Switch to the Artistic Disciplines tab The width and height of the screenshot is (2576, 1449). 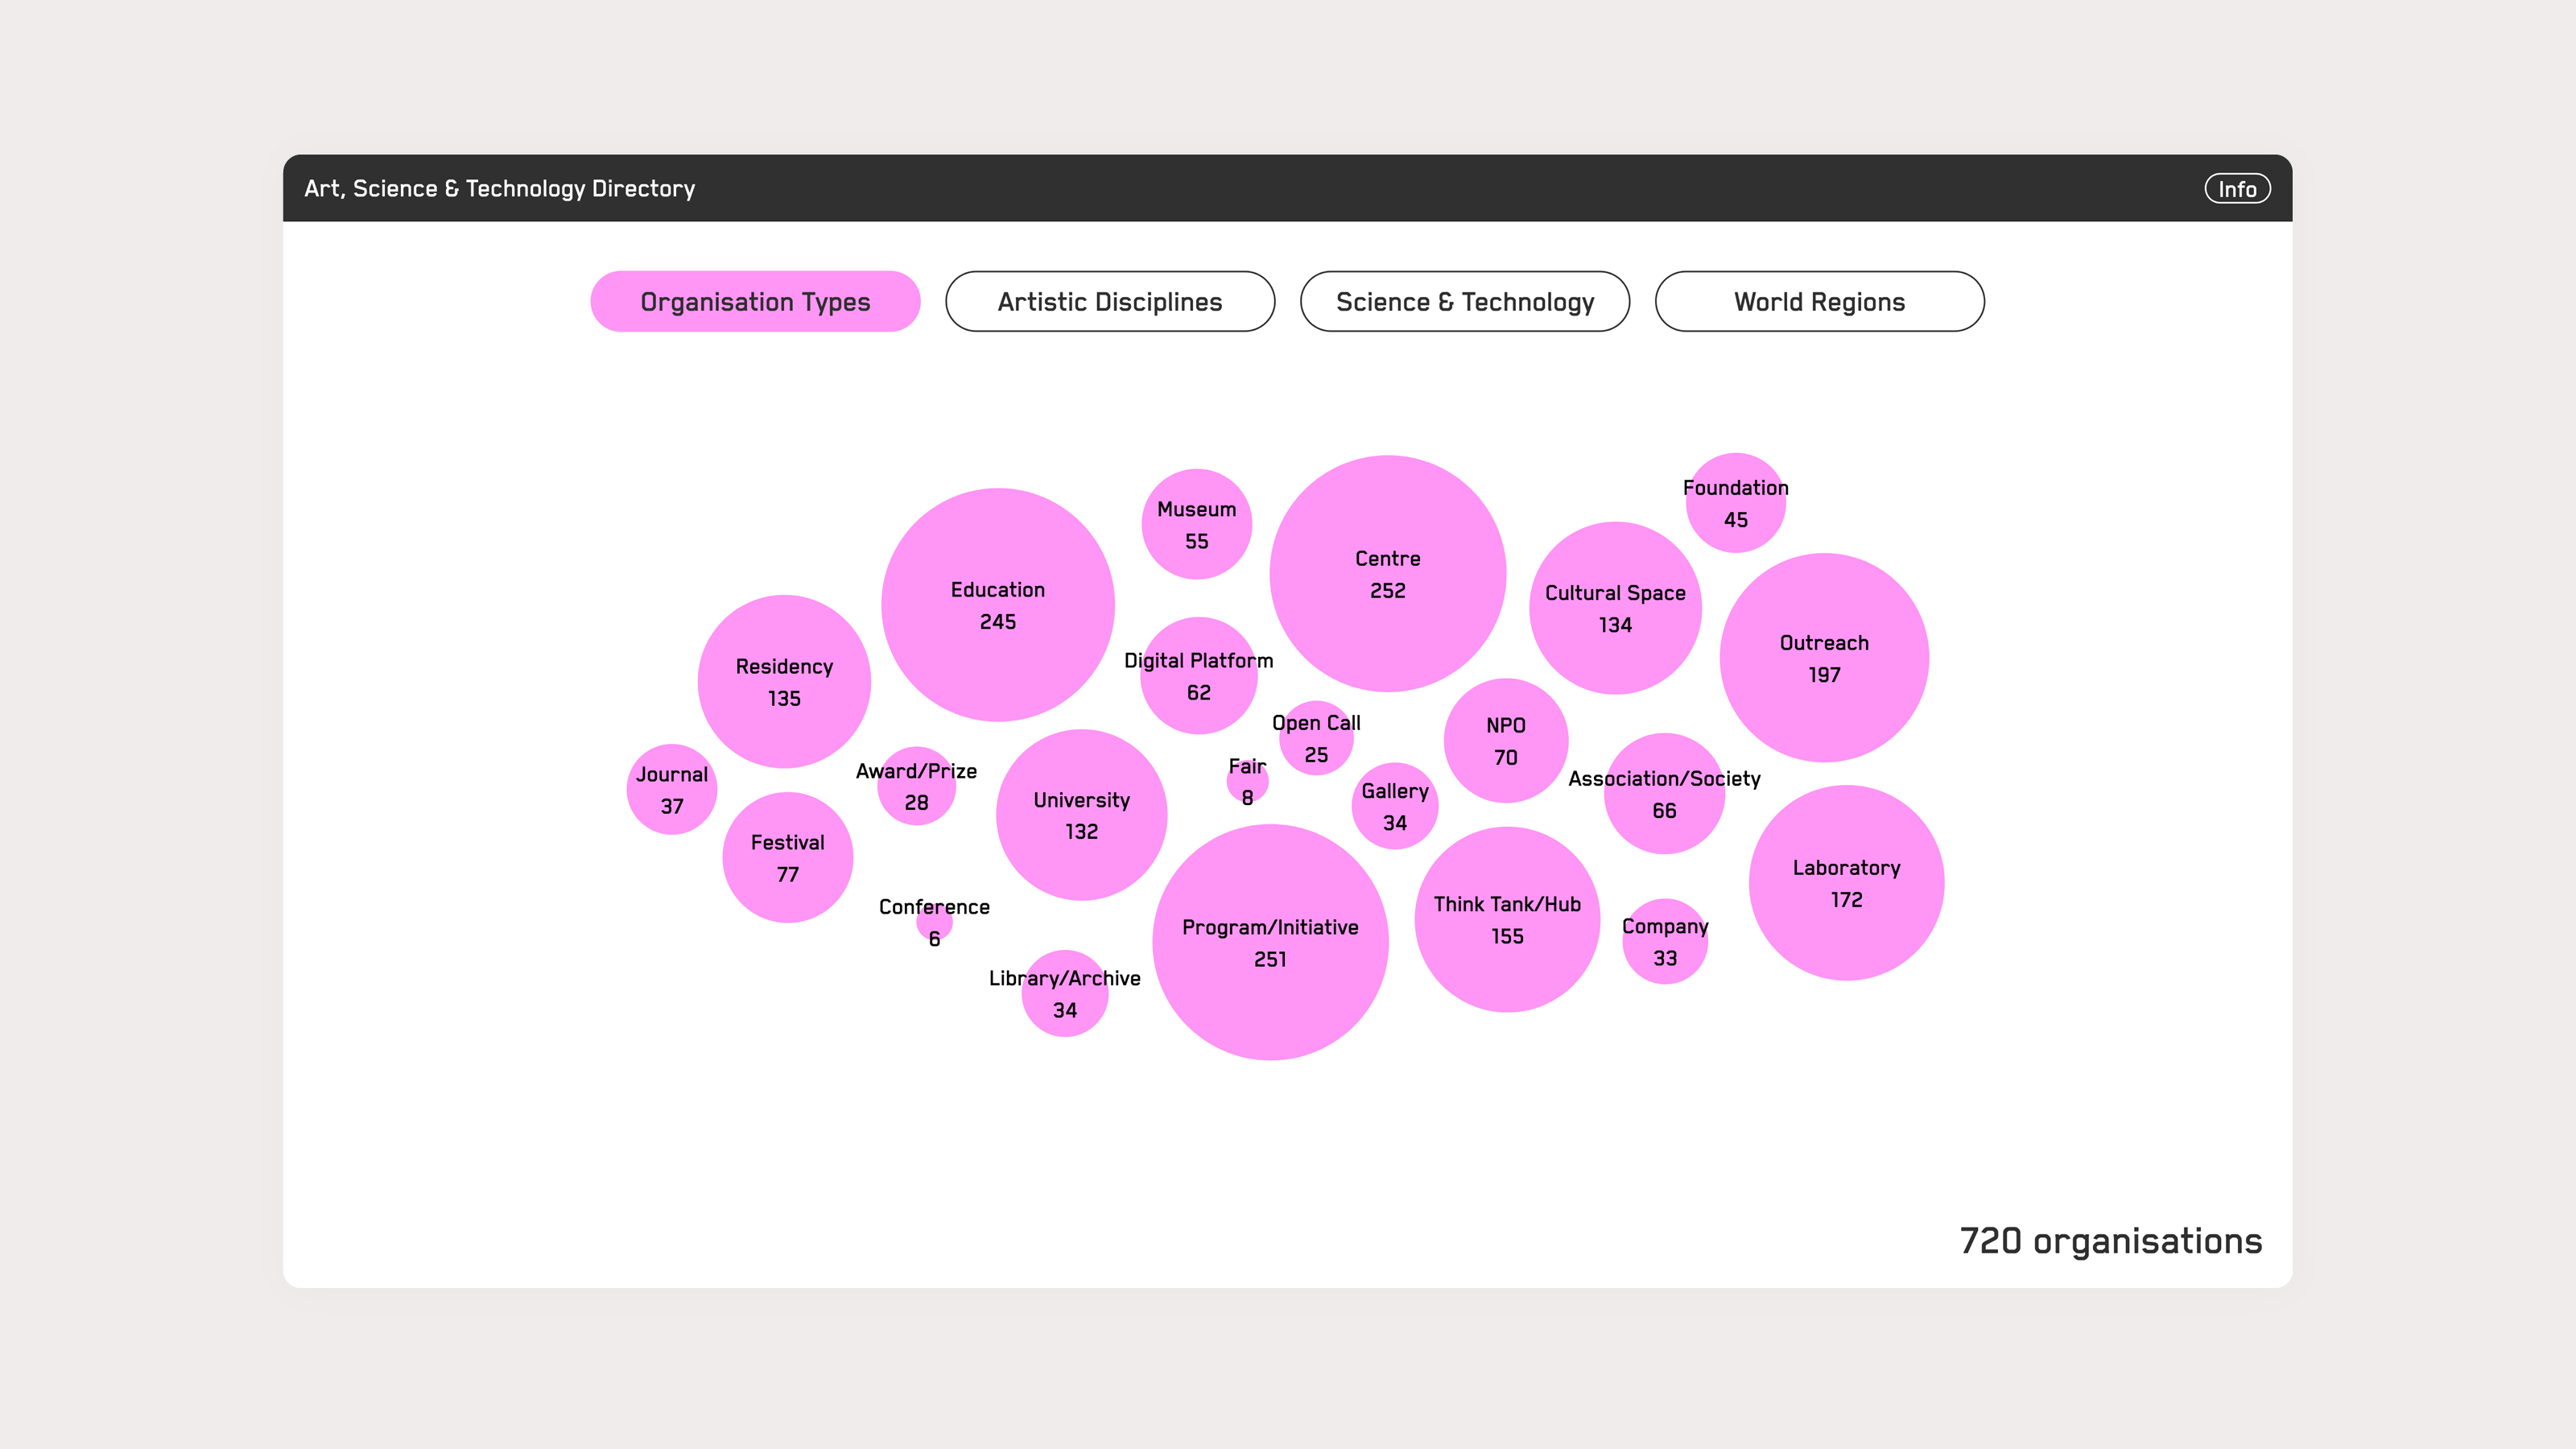pos(1109,301)
